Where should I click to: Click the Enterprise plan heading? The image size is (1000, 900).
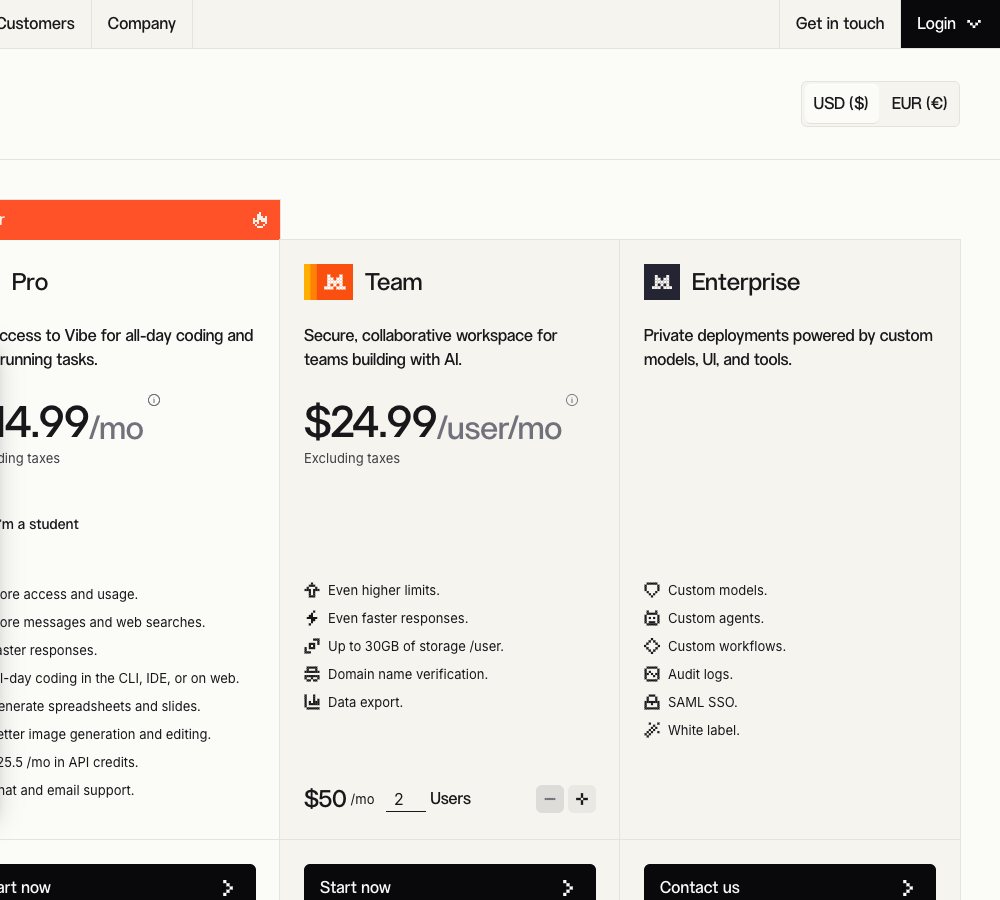(x=746, y=282)
